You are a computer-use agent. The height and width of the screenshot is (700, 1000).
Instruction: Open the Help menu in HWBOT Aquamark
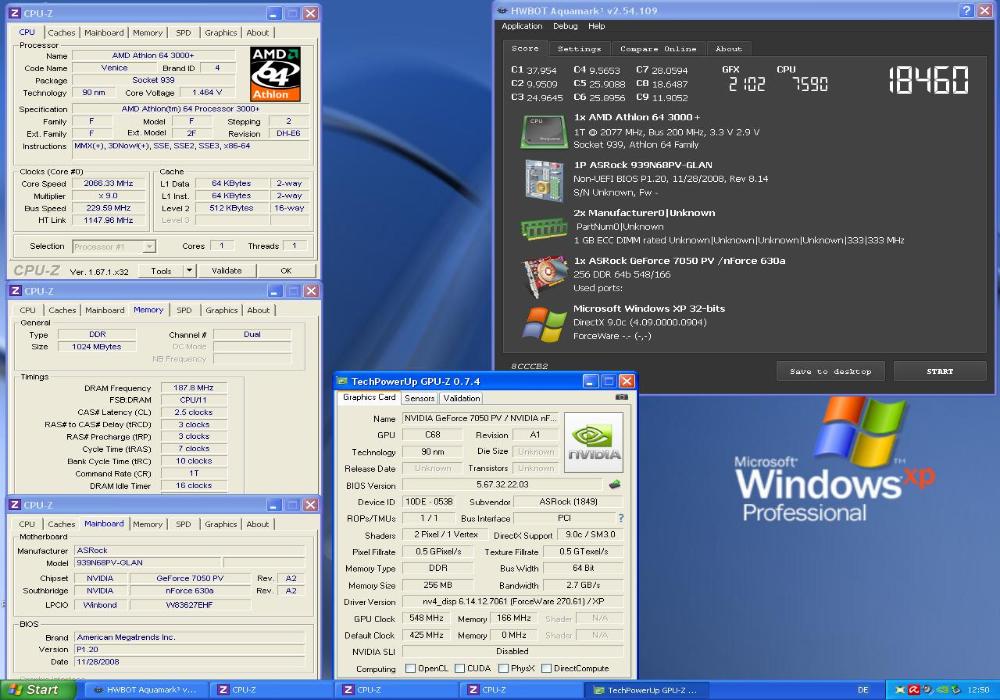[596, 26]
